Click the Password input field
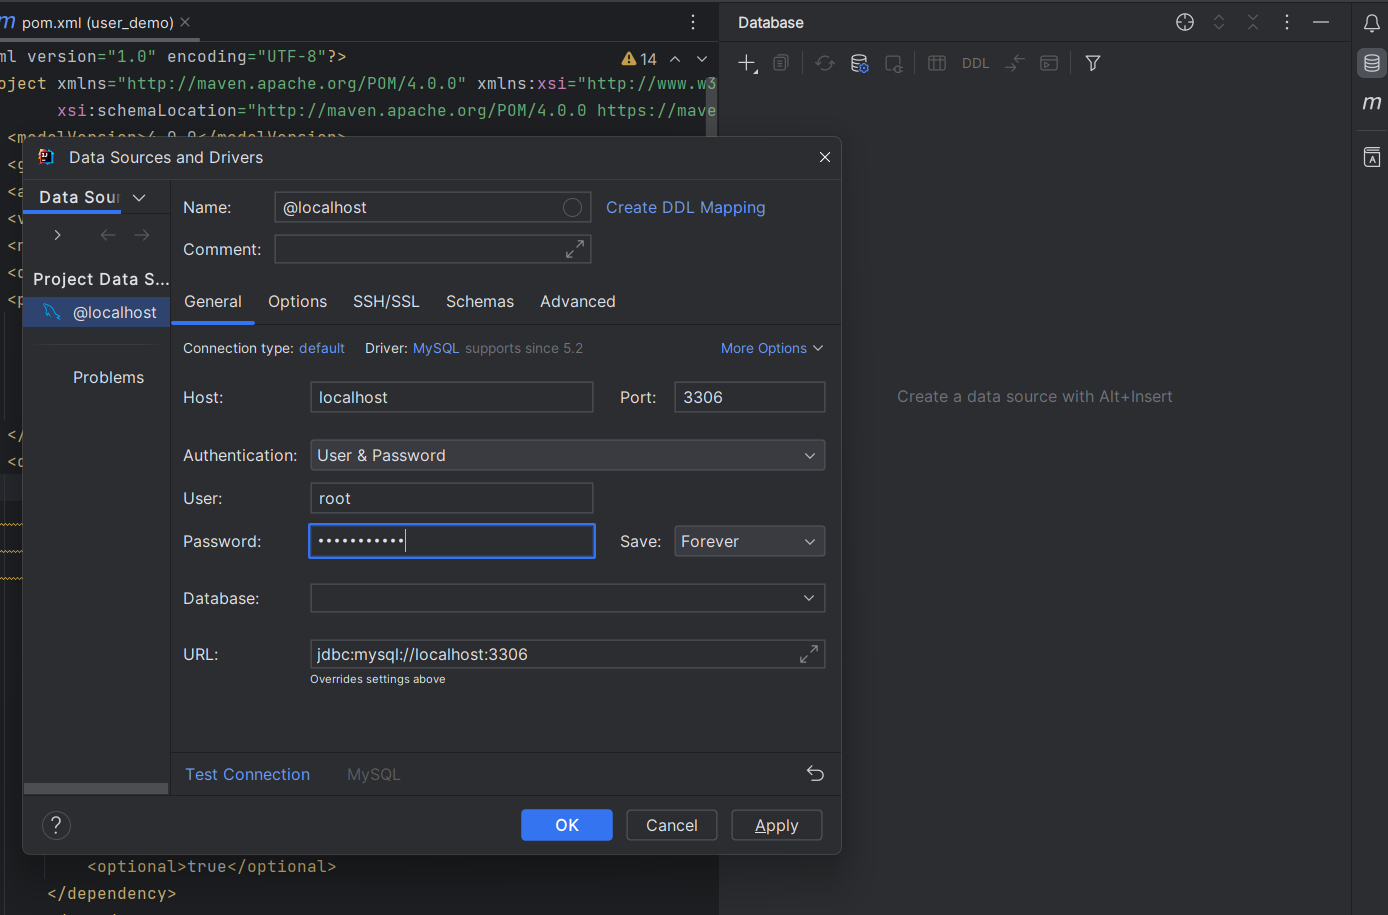Image resolution: width=1388 pixels, height=915 pixels. tap(452, 541)
